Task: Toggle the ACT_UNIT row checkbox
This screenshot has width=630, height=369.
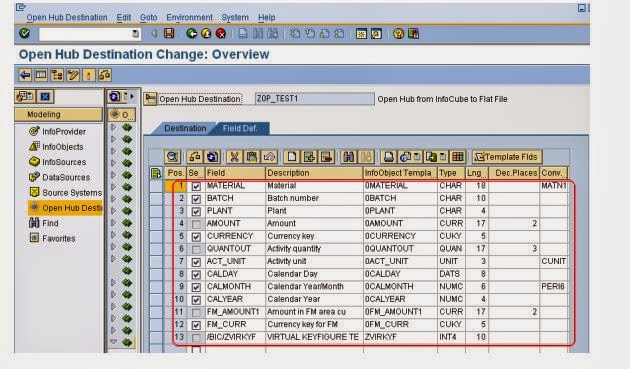Action: [196, 262]
